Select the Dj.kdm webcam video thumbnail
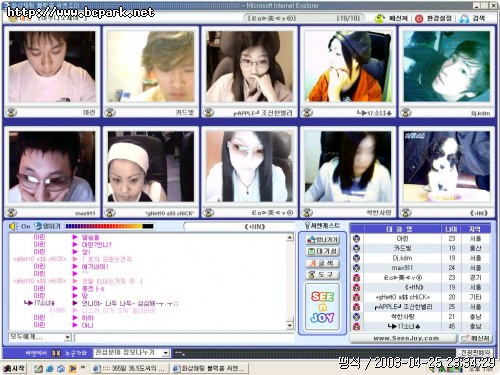The height and width of the screenshot is (375, 500). pyautogui.click(x=447, y=67)
